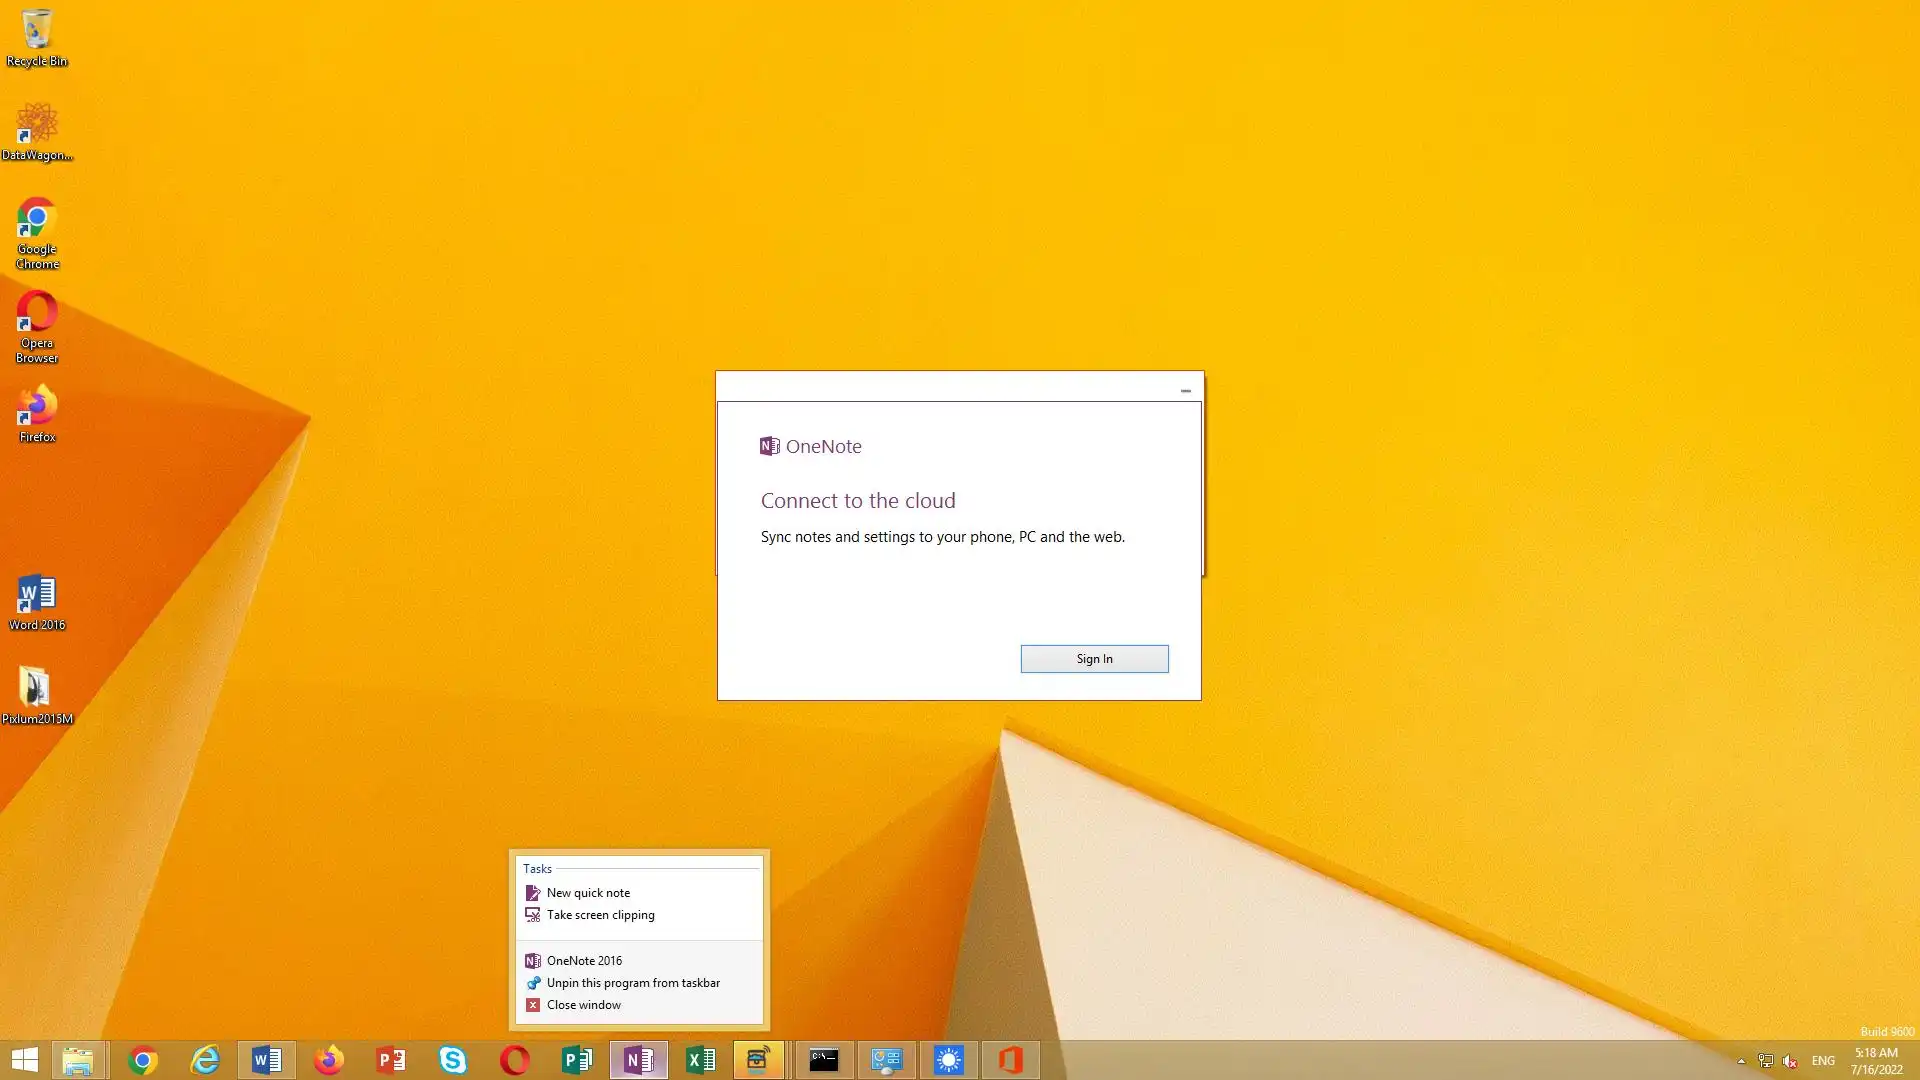Viewport: 1920px width, 1080px height.
Task: Open Word on the taskbar
Action: tap(267, 1060)
